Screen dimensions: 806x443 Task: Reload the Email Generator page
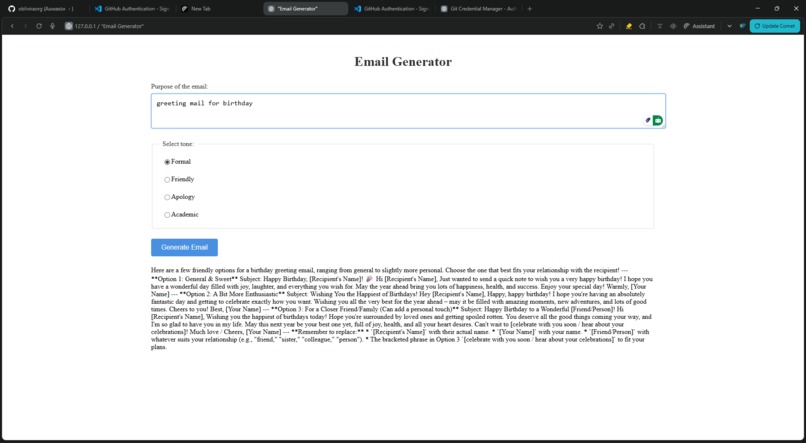[x=39, y=26]
